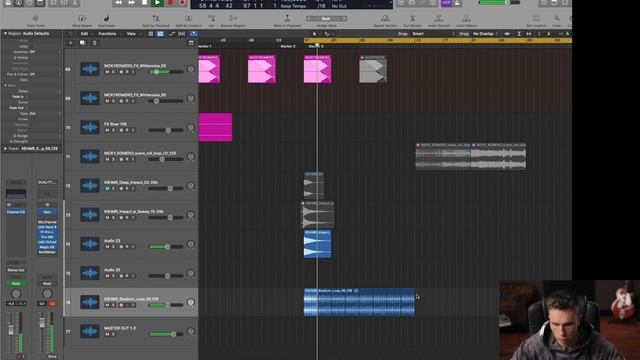This screenshot has height=360, width=640.
Task: Open the Snap Smart dropdown
Action: tap(433, 34)
